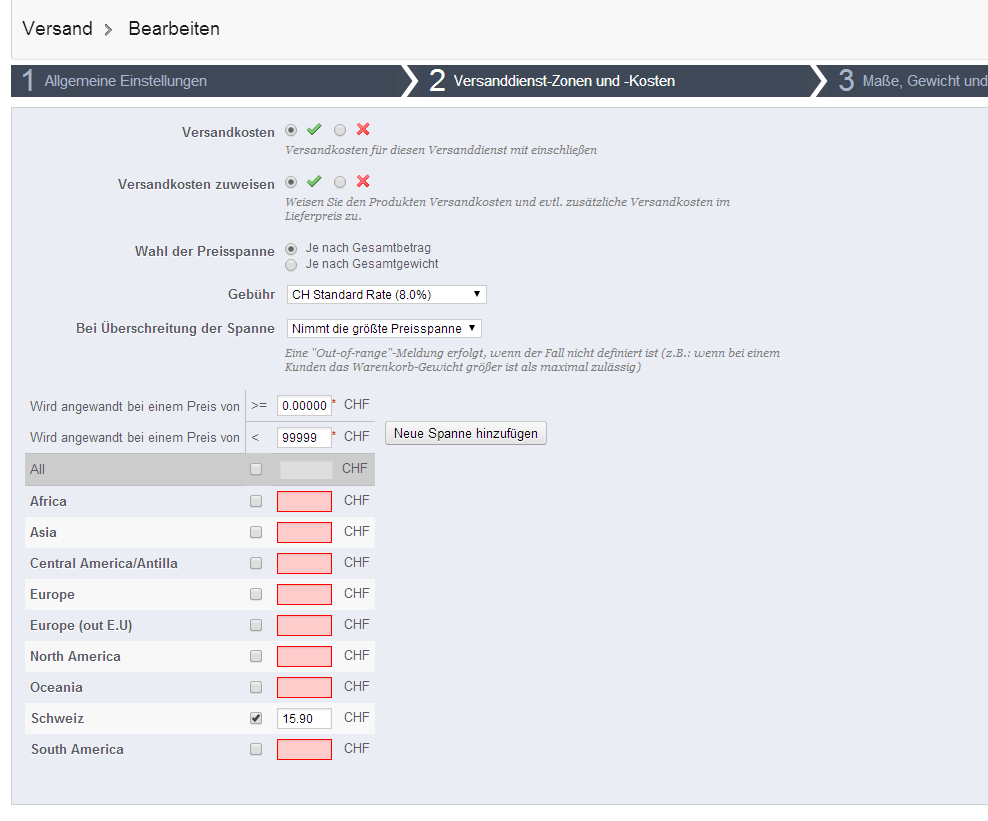Click the Europe (out E.U) price field
Screen dimensions: 988x821
pos(304,625)
